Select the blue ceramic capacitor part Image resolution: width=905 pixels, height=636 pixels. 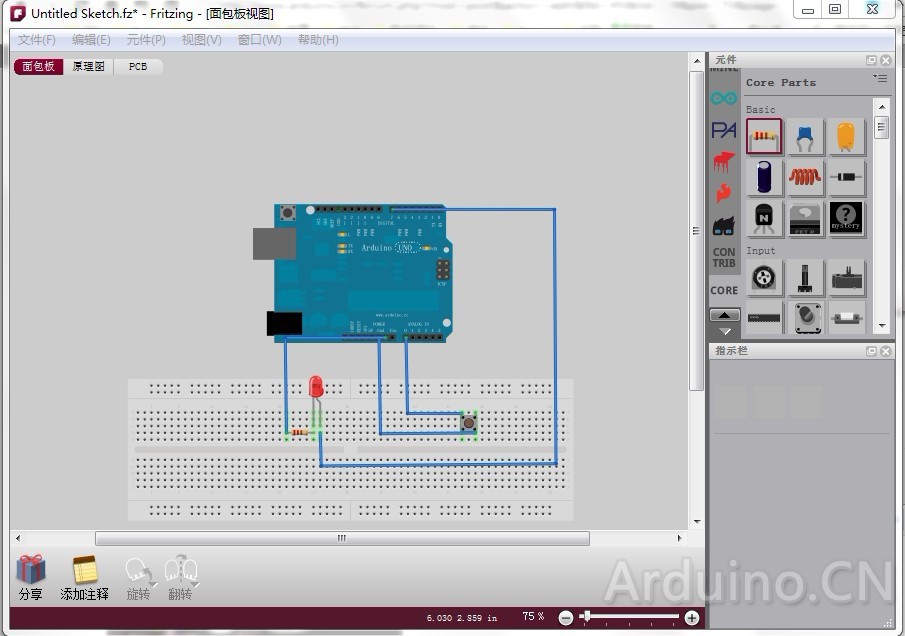(805, 136)
